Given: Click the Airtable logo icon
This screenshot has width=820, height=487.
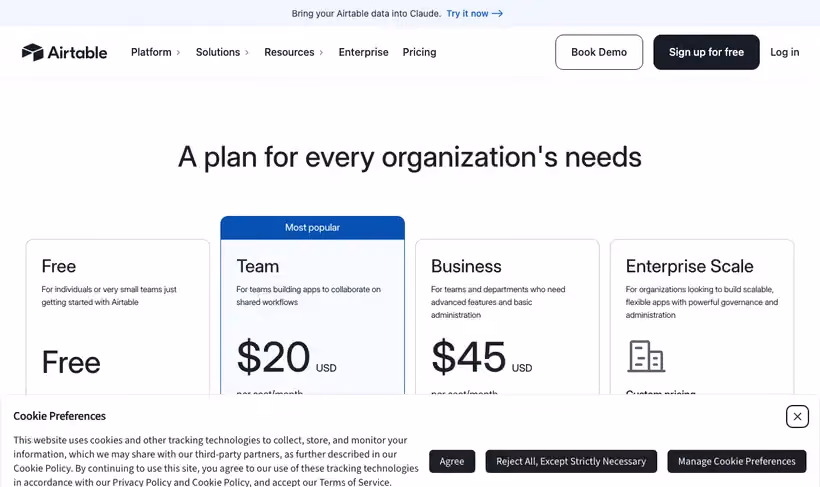Looking at the screenshot, I should point(32,52).
